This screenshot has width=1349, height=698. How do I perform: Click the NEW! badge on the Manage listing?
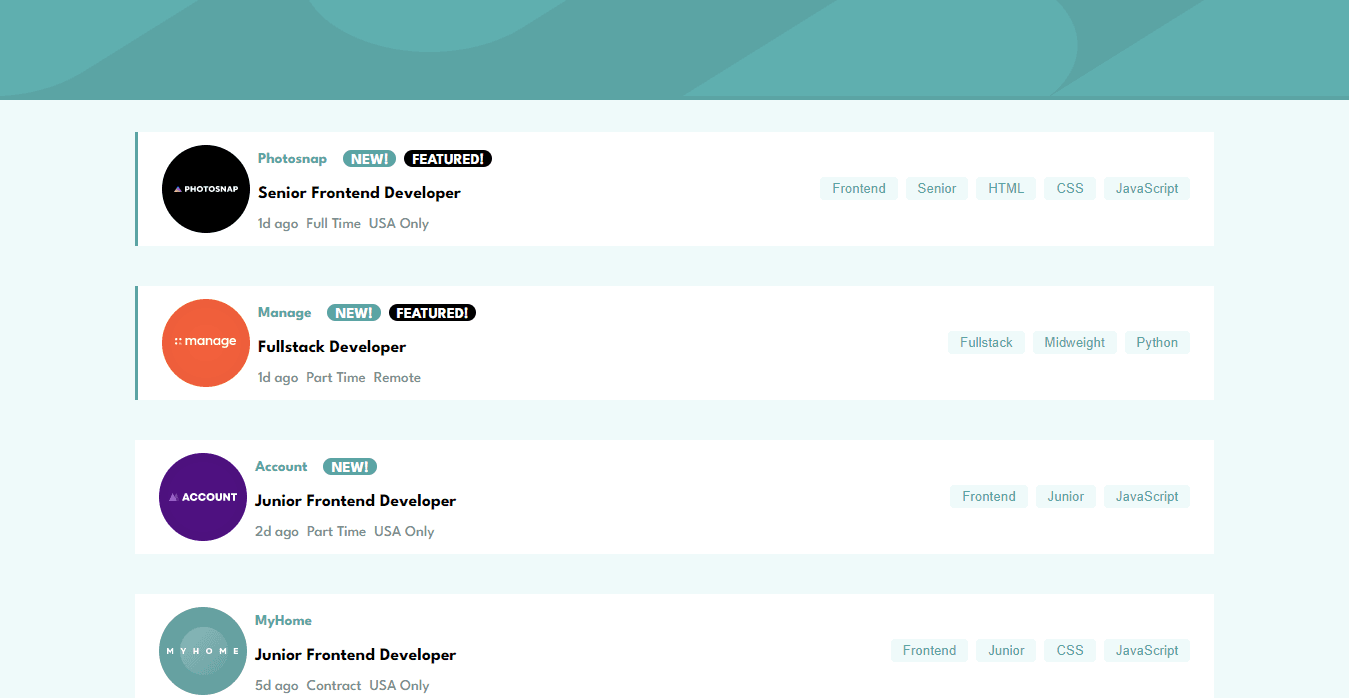tap(353, 312)
